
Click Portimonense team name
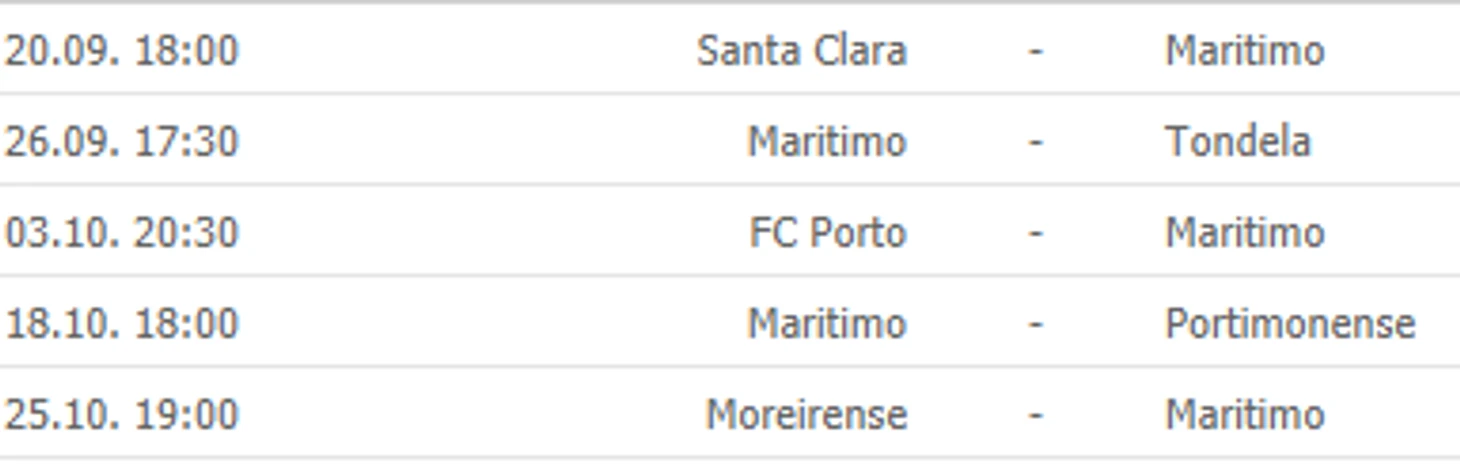click(1289, 323)
